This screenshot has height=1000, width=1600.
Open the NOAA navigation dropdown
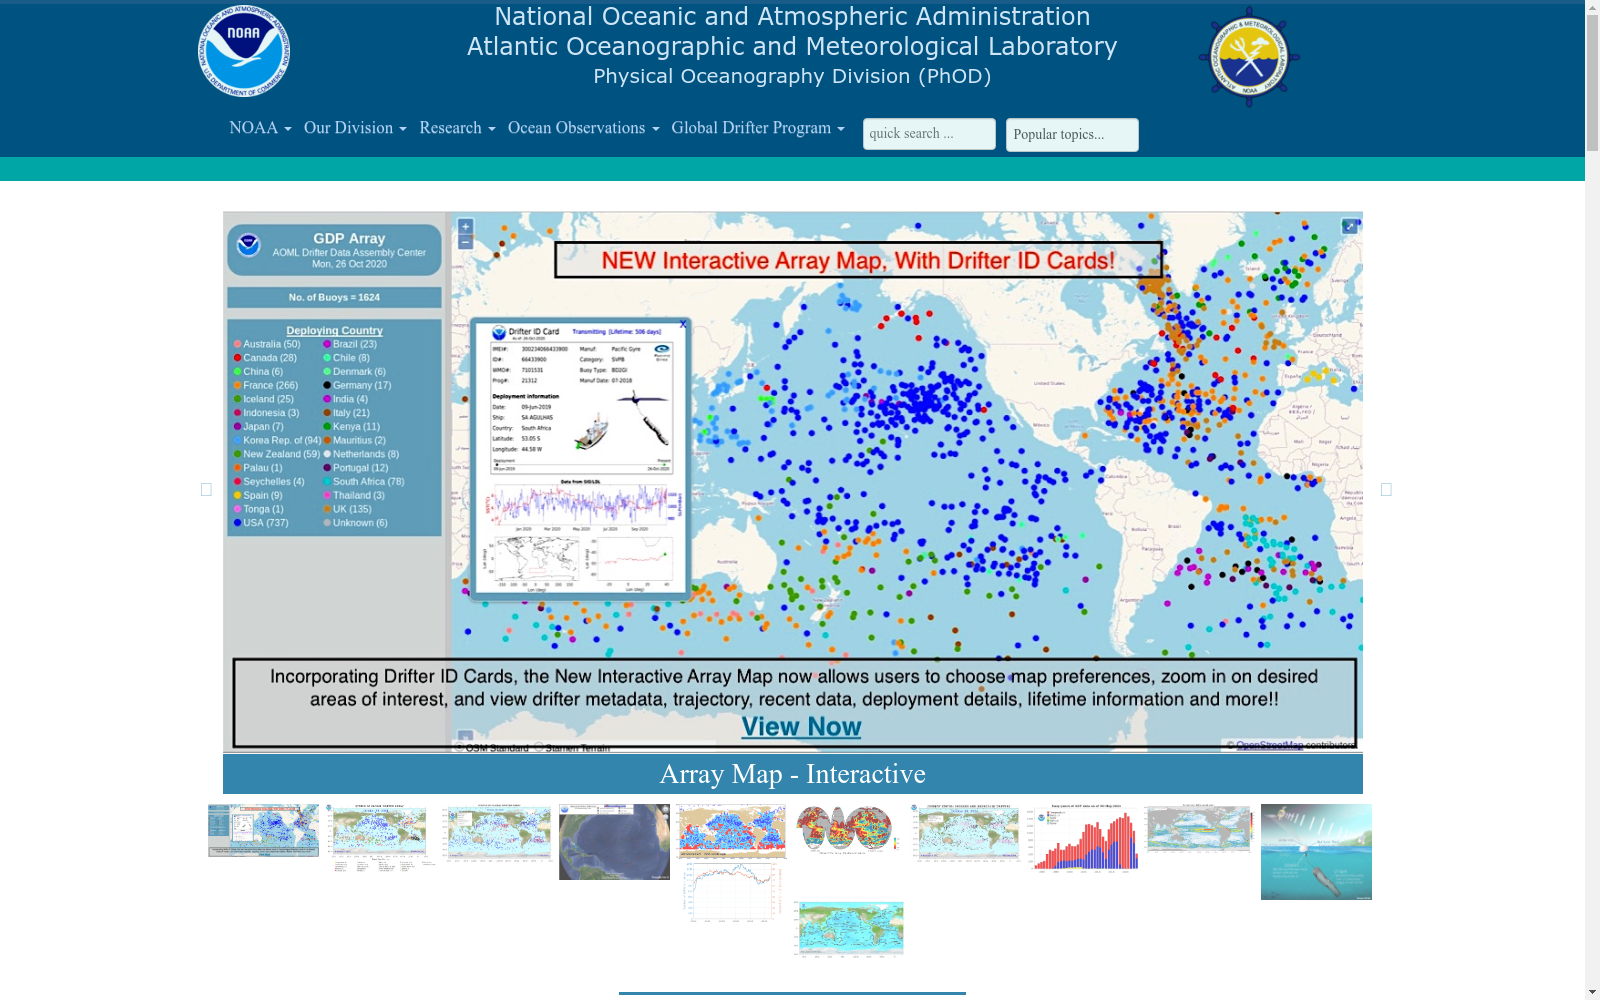pyautogui.click(x=260, y=128)
